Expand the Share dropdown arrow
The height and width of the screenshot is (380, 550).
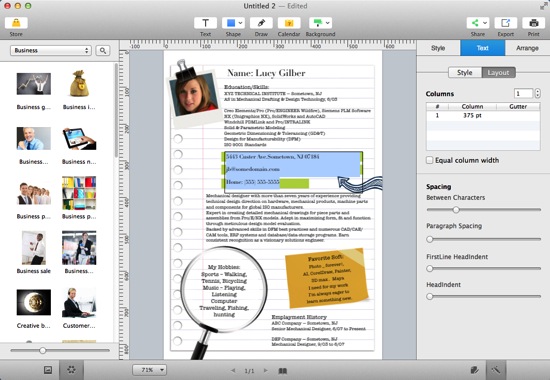point(485,23)
